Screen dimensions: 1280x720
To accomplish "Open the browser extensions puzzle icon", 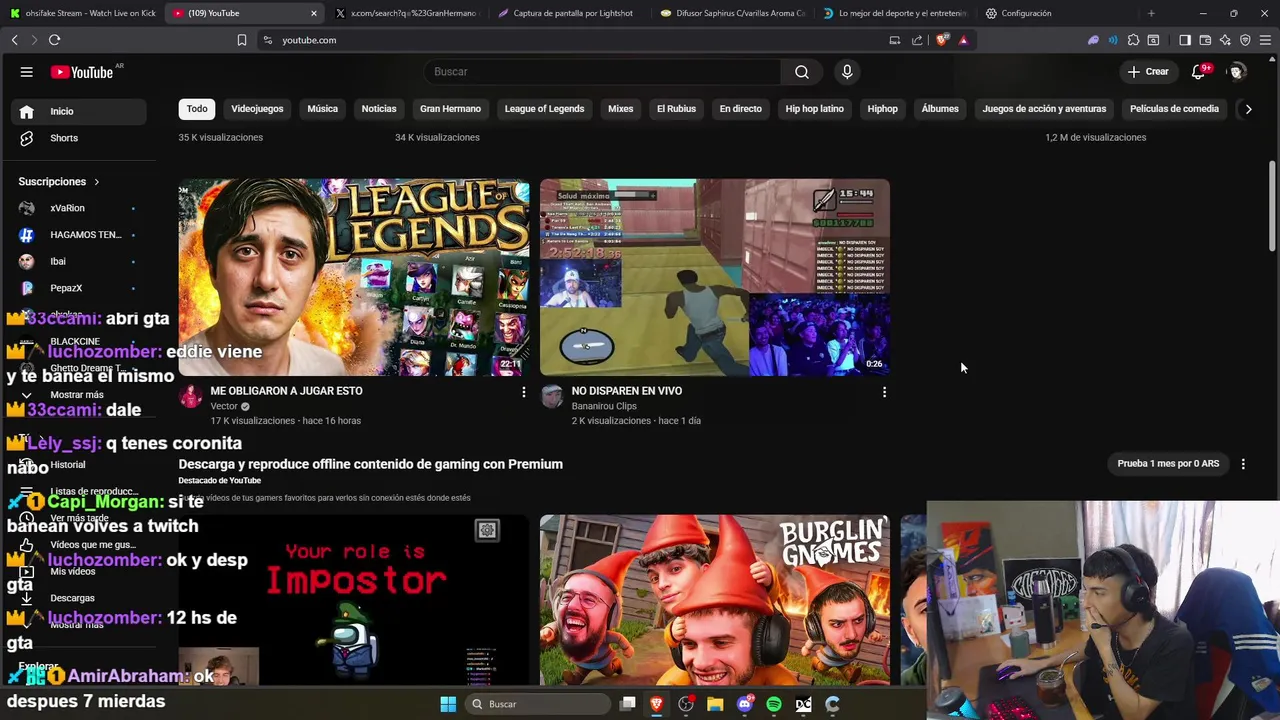I will 1133,40.
